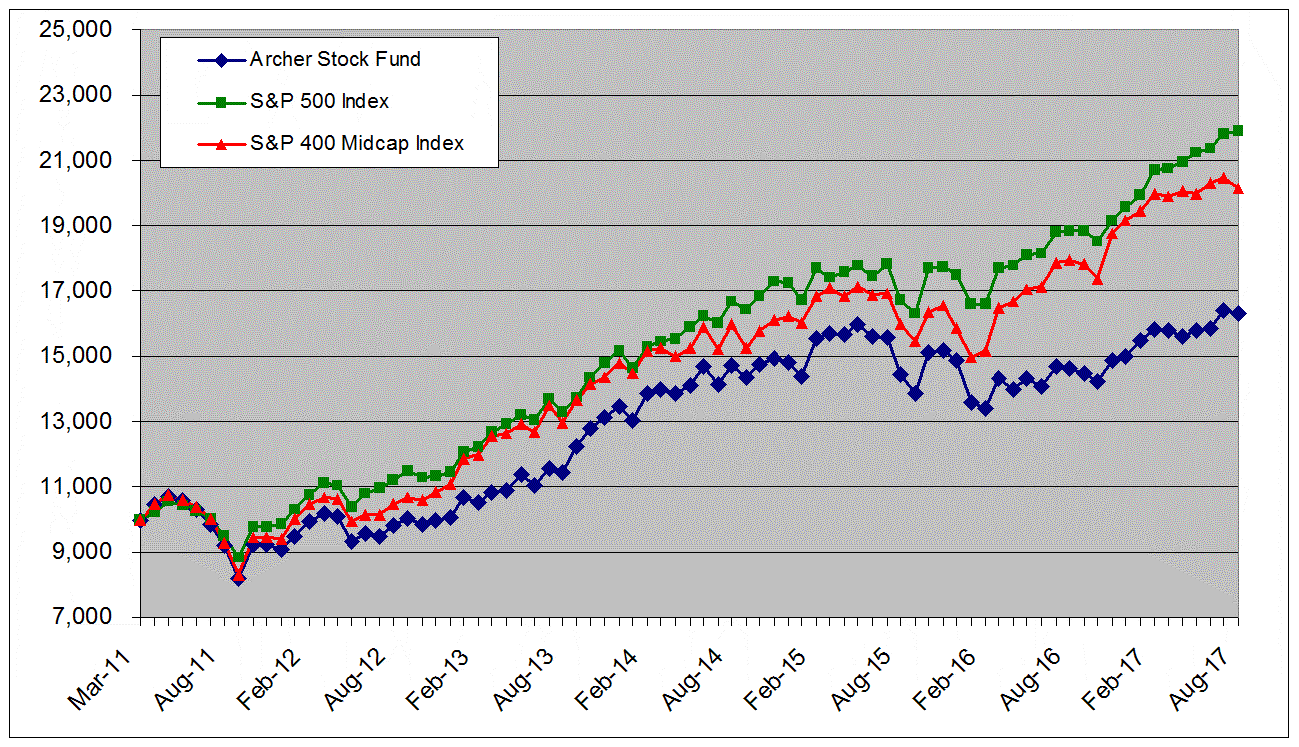The height and width of the screenshot is (747, 1299).
Task: Click the final S&P 500 green data point
Action: tap(1238, 130)
